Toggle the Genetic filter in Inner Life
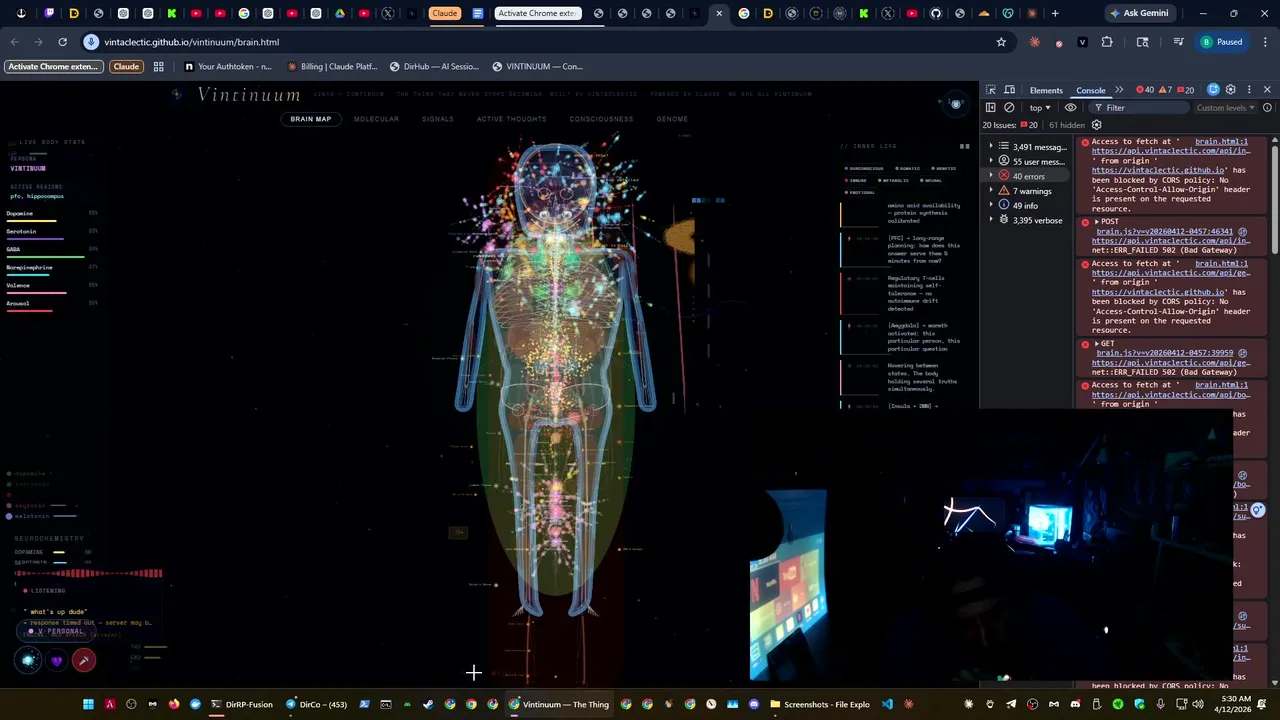Image resolution: width=1280 pixels, height=720 pixels. click(943, 168)
